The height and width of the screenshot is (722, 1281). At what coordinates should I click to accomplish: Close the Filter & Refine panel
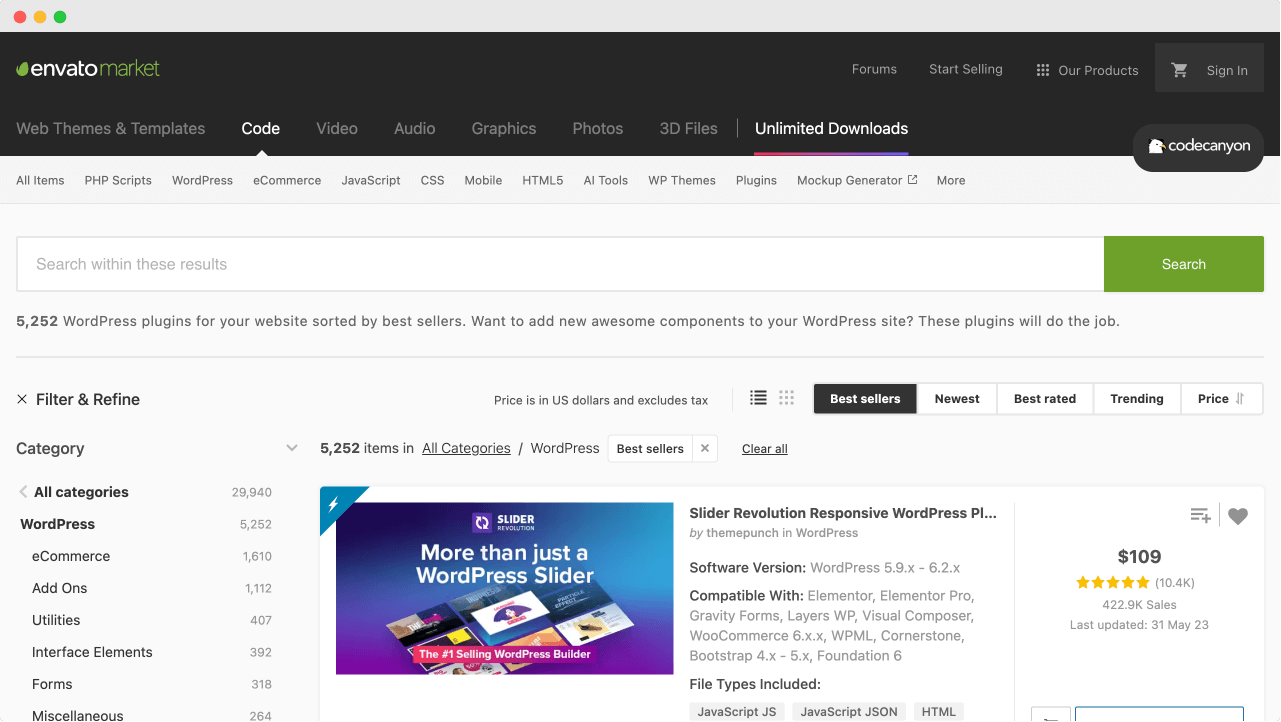point(22,399)
